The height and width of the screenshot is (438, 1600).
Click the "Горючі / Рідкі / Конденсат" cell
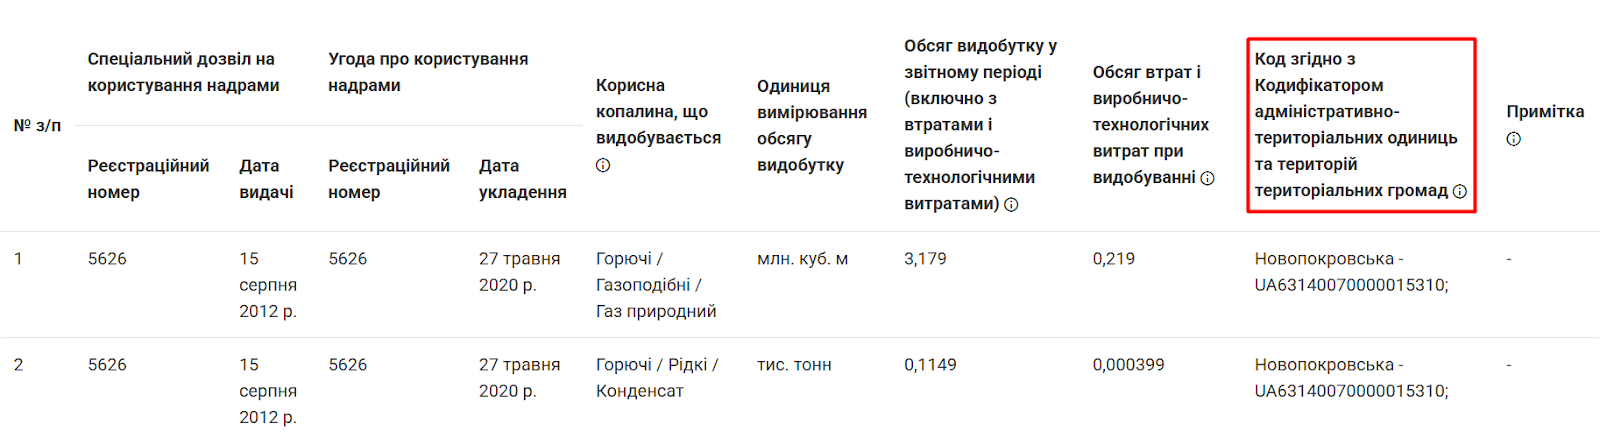(656, 378)
